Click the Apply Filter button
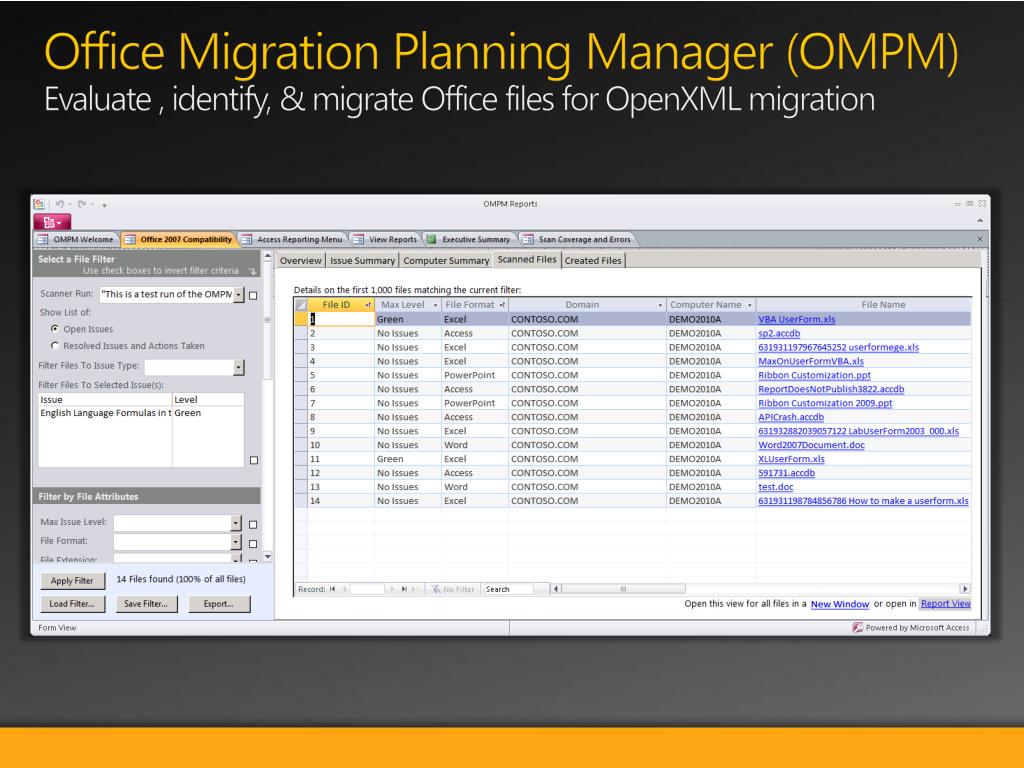 click(72, 581)
